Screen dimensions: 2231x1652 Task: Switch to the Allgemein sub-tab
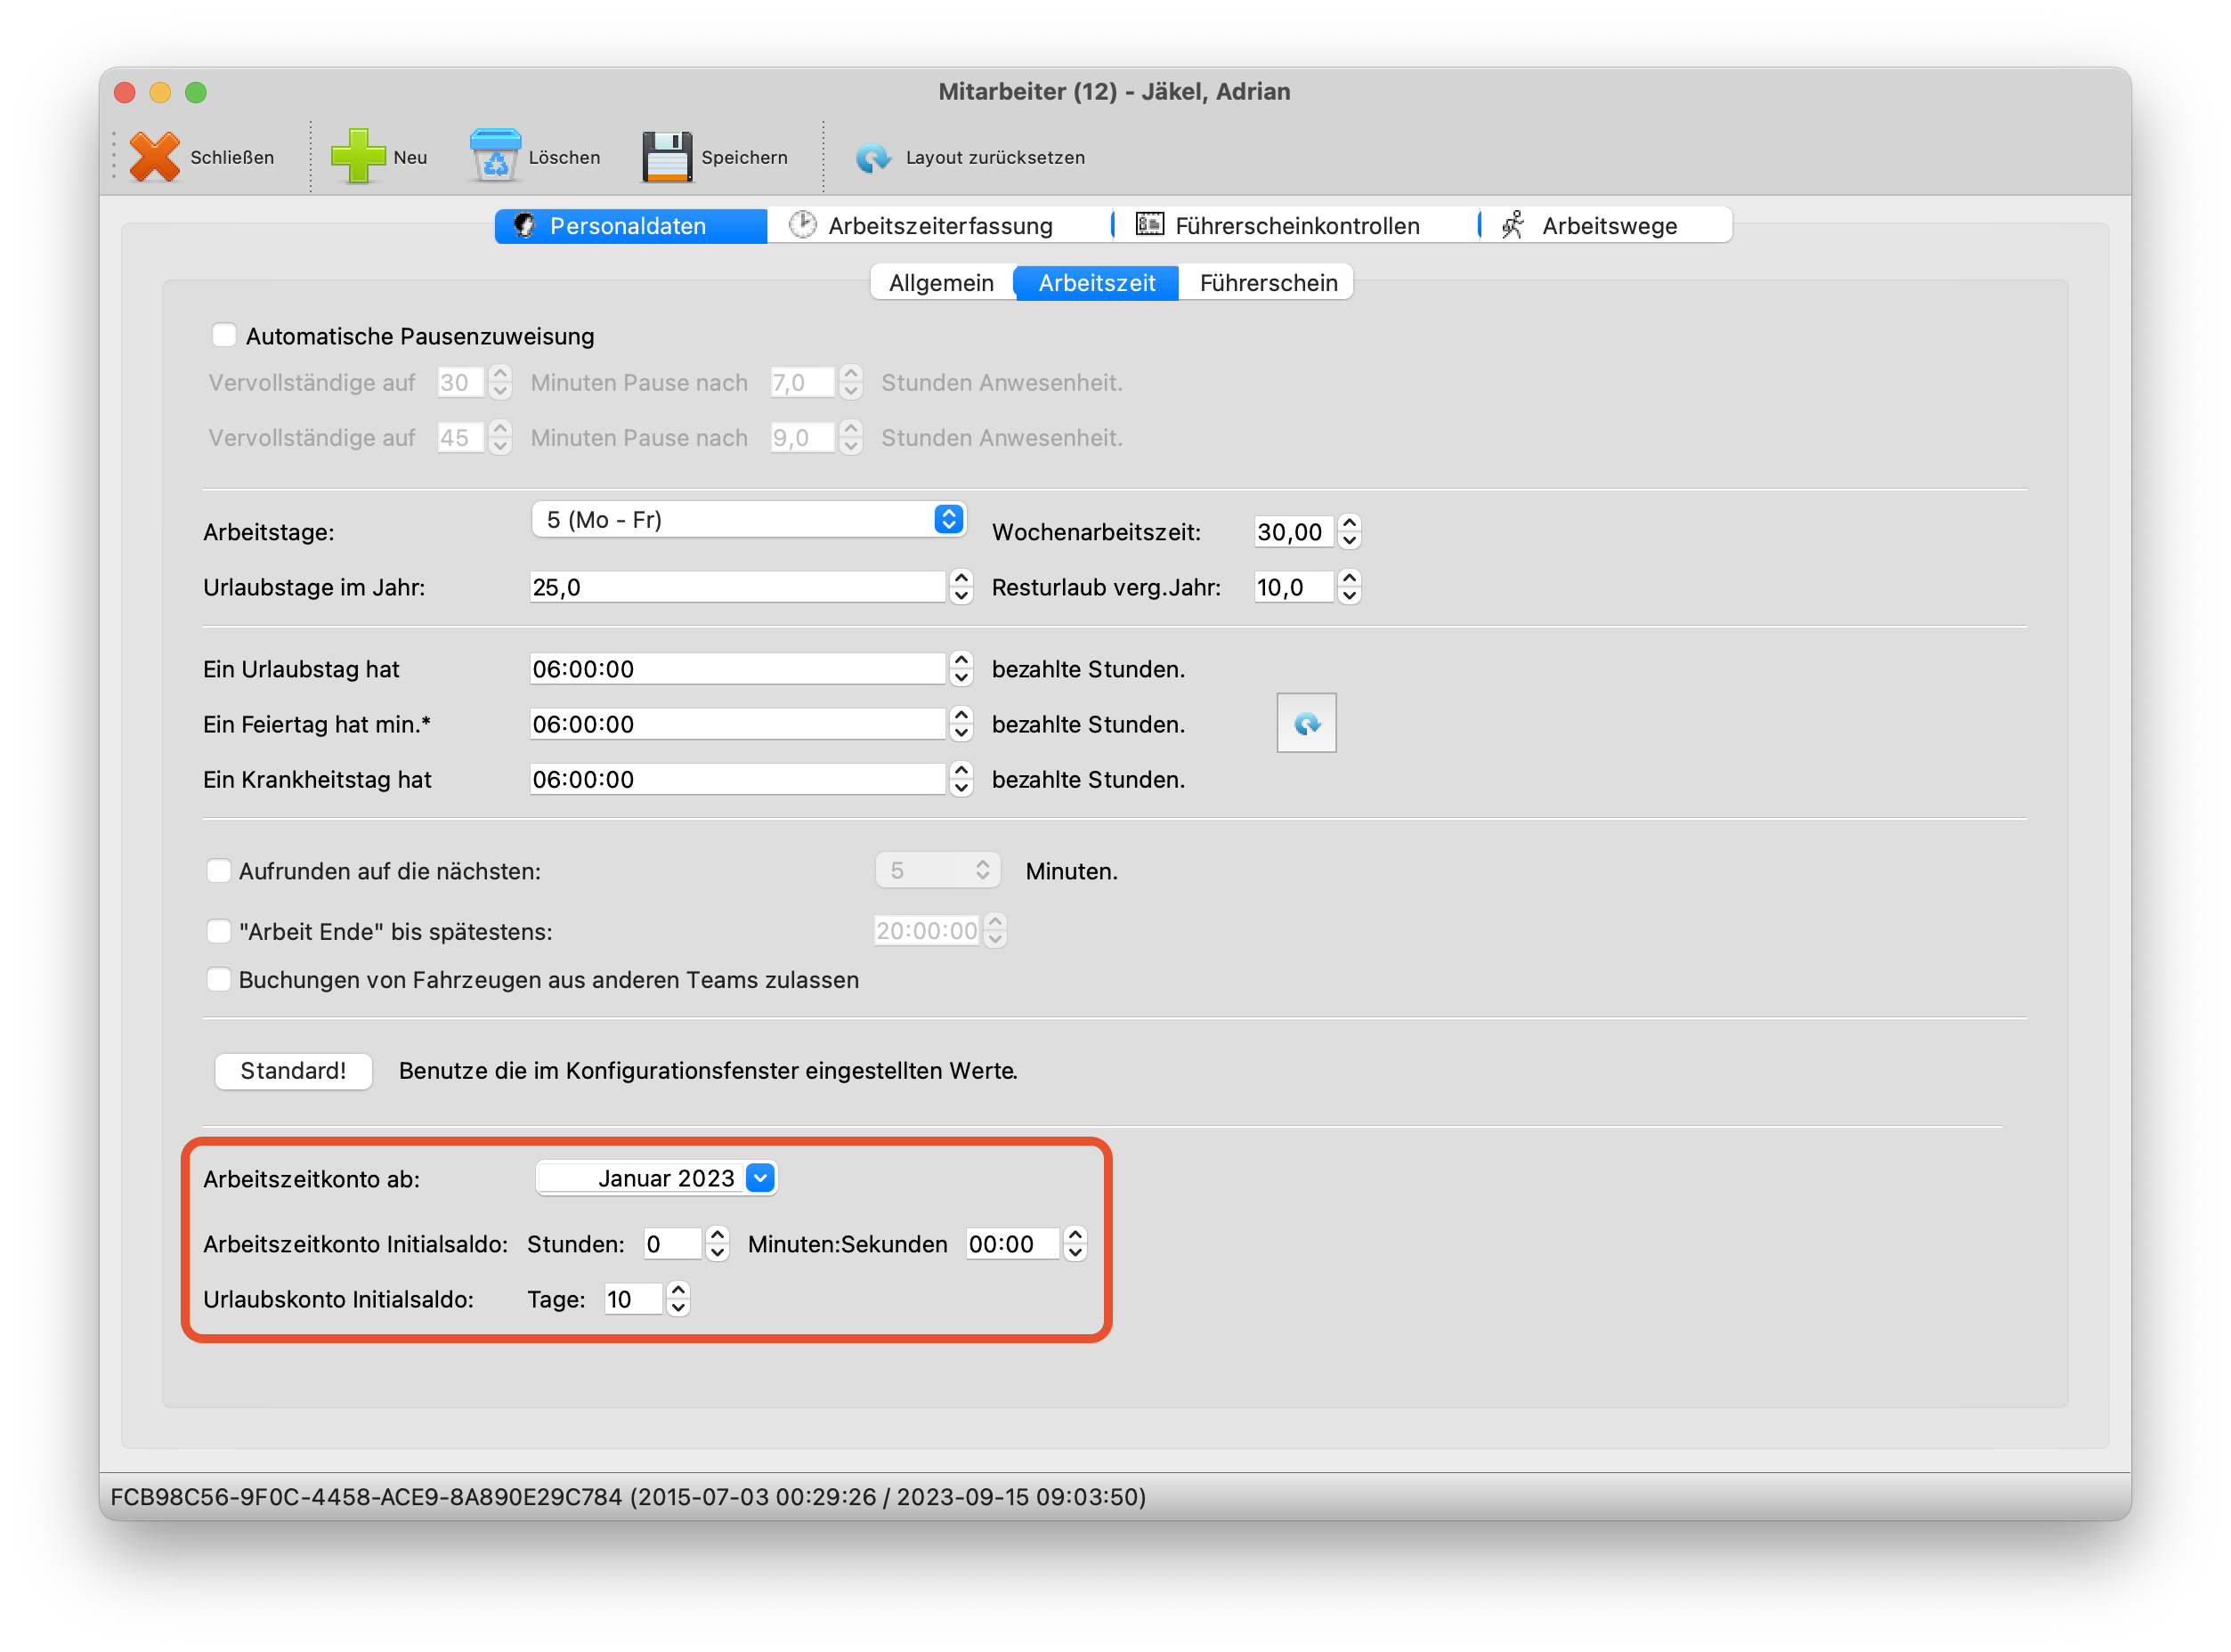pos(941,283)
